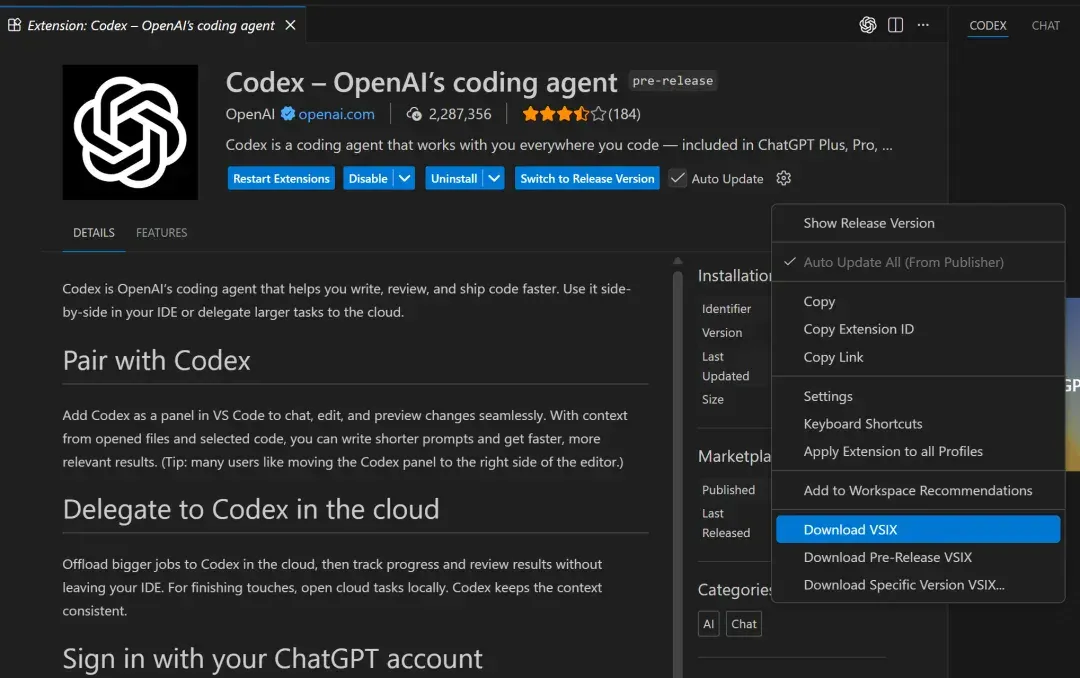Open the openai.com publisher link
The height and width of the screenshot is (678, 1080).
(x=337, y=114)
